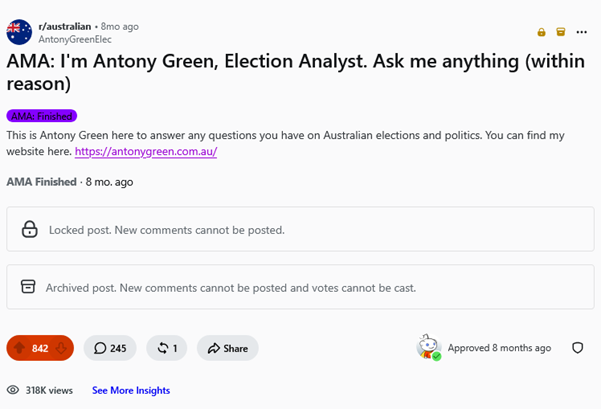Click the archived post box icon
Image resolution: width=601 pixels, height=409 pixels.
28,287
